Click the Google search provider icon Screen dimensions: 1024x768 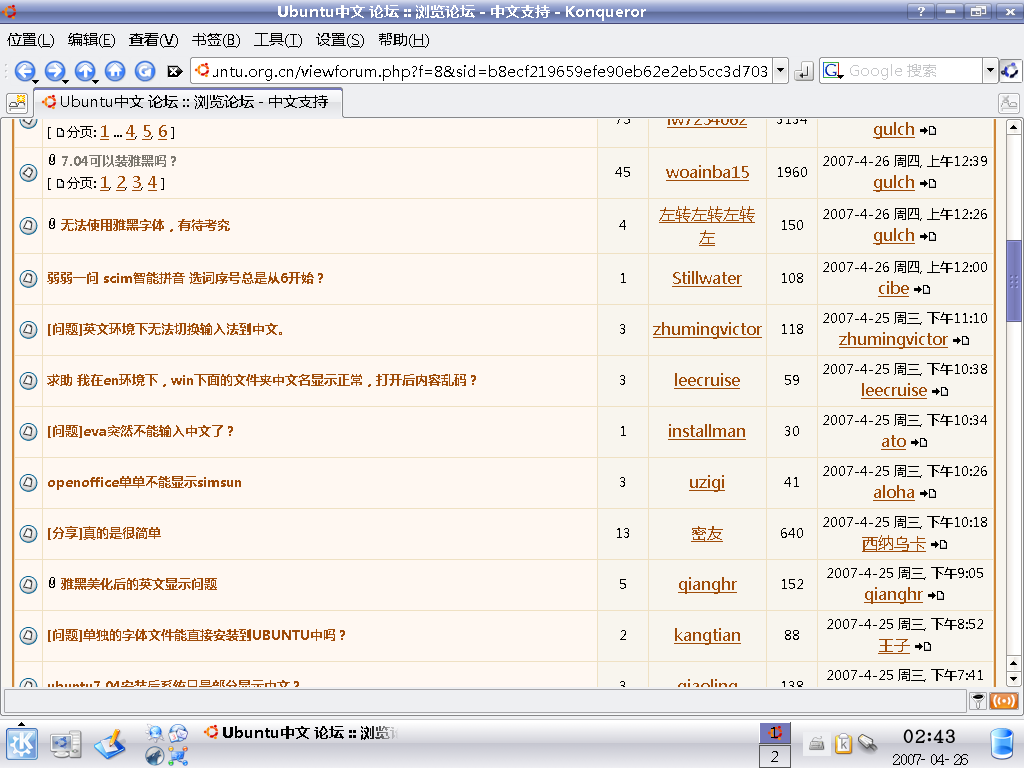pyautogui.click(x=833, y=71)
